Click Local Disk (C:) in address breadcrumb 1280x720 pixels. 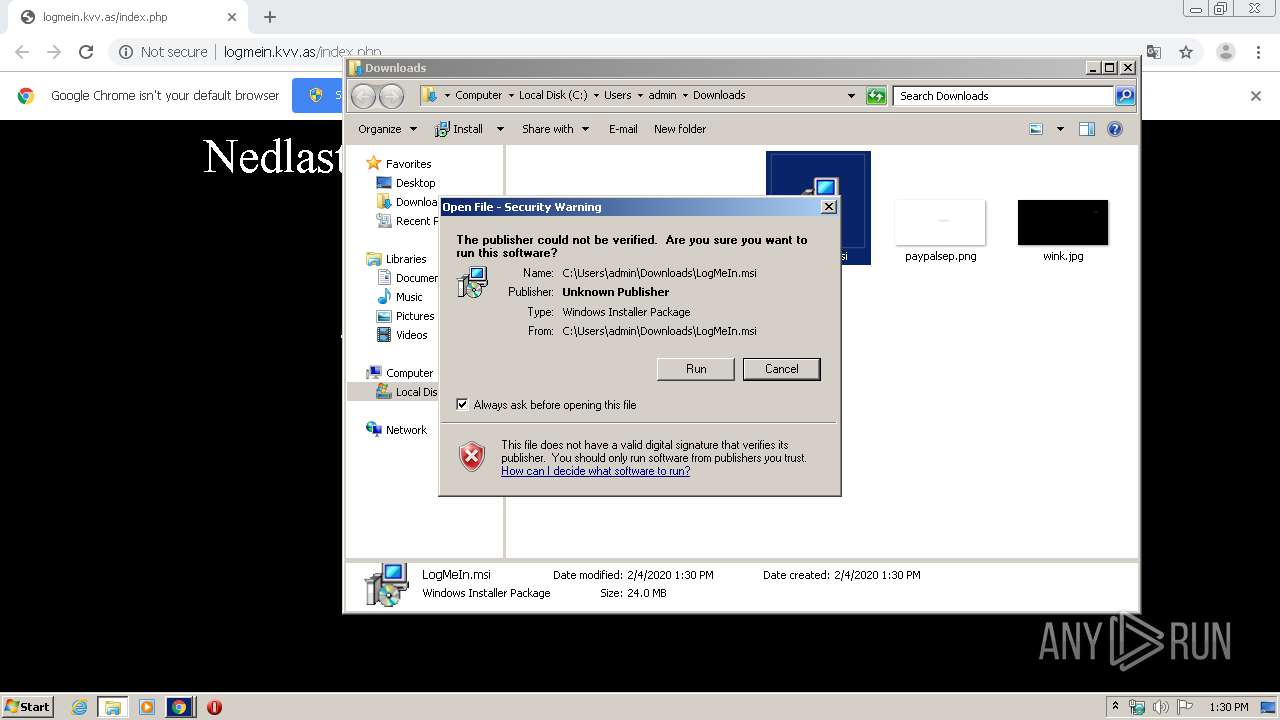click(553, 95)
